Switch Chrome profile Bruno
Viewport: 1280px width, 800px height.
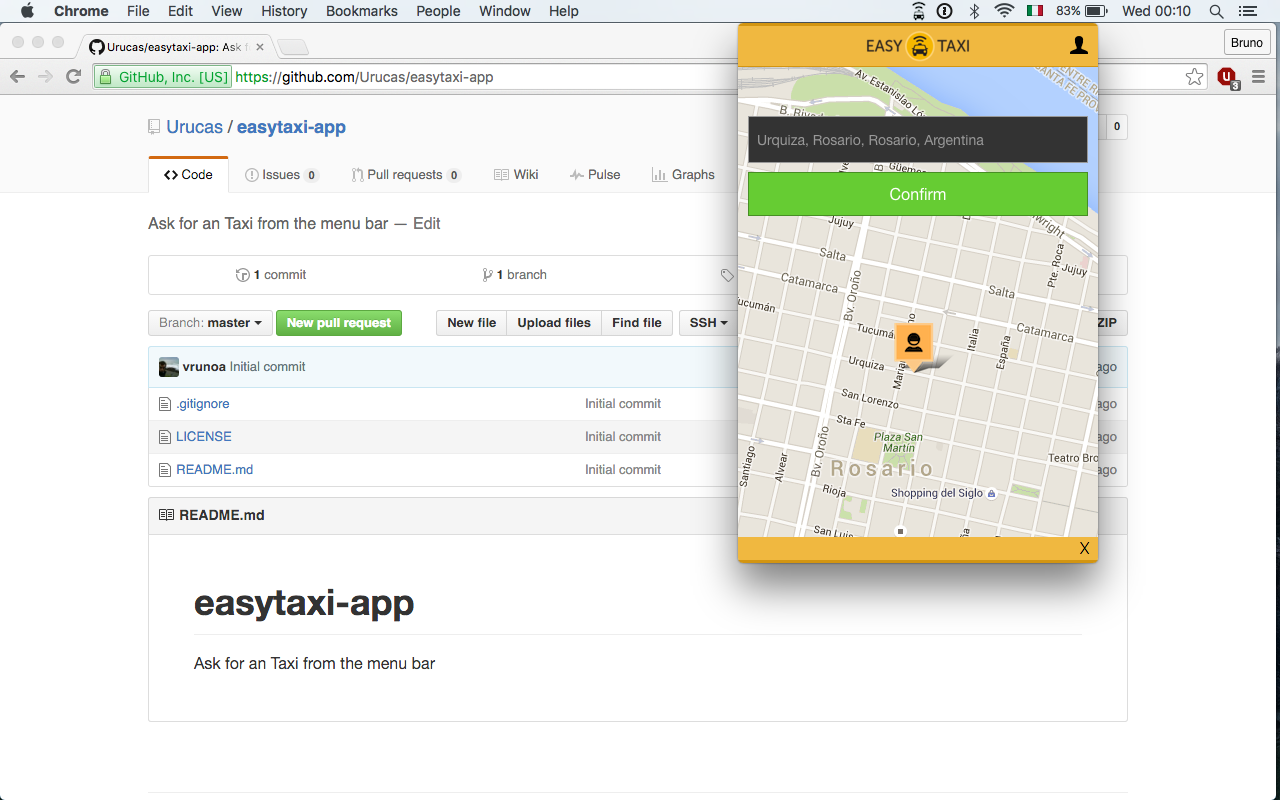pos(1246,43)
